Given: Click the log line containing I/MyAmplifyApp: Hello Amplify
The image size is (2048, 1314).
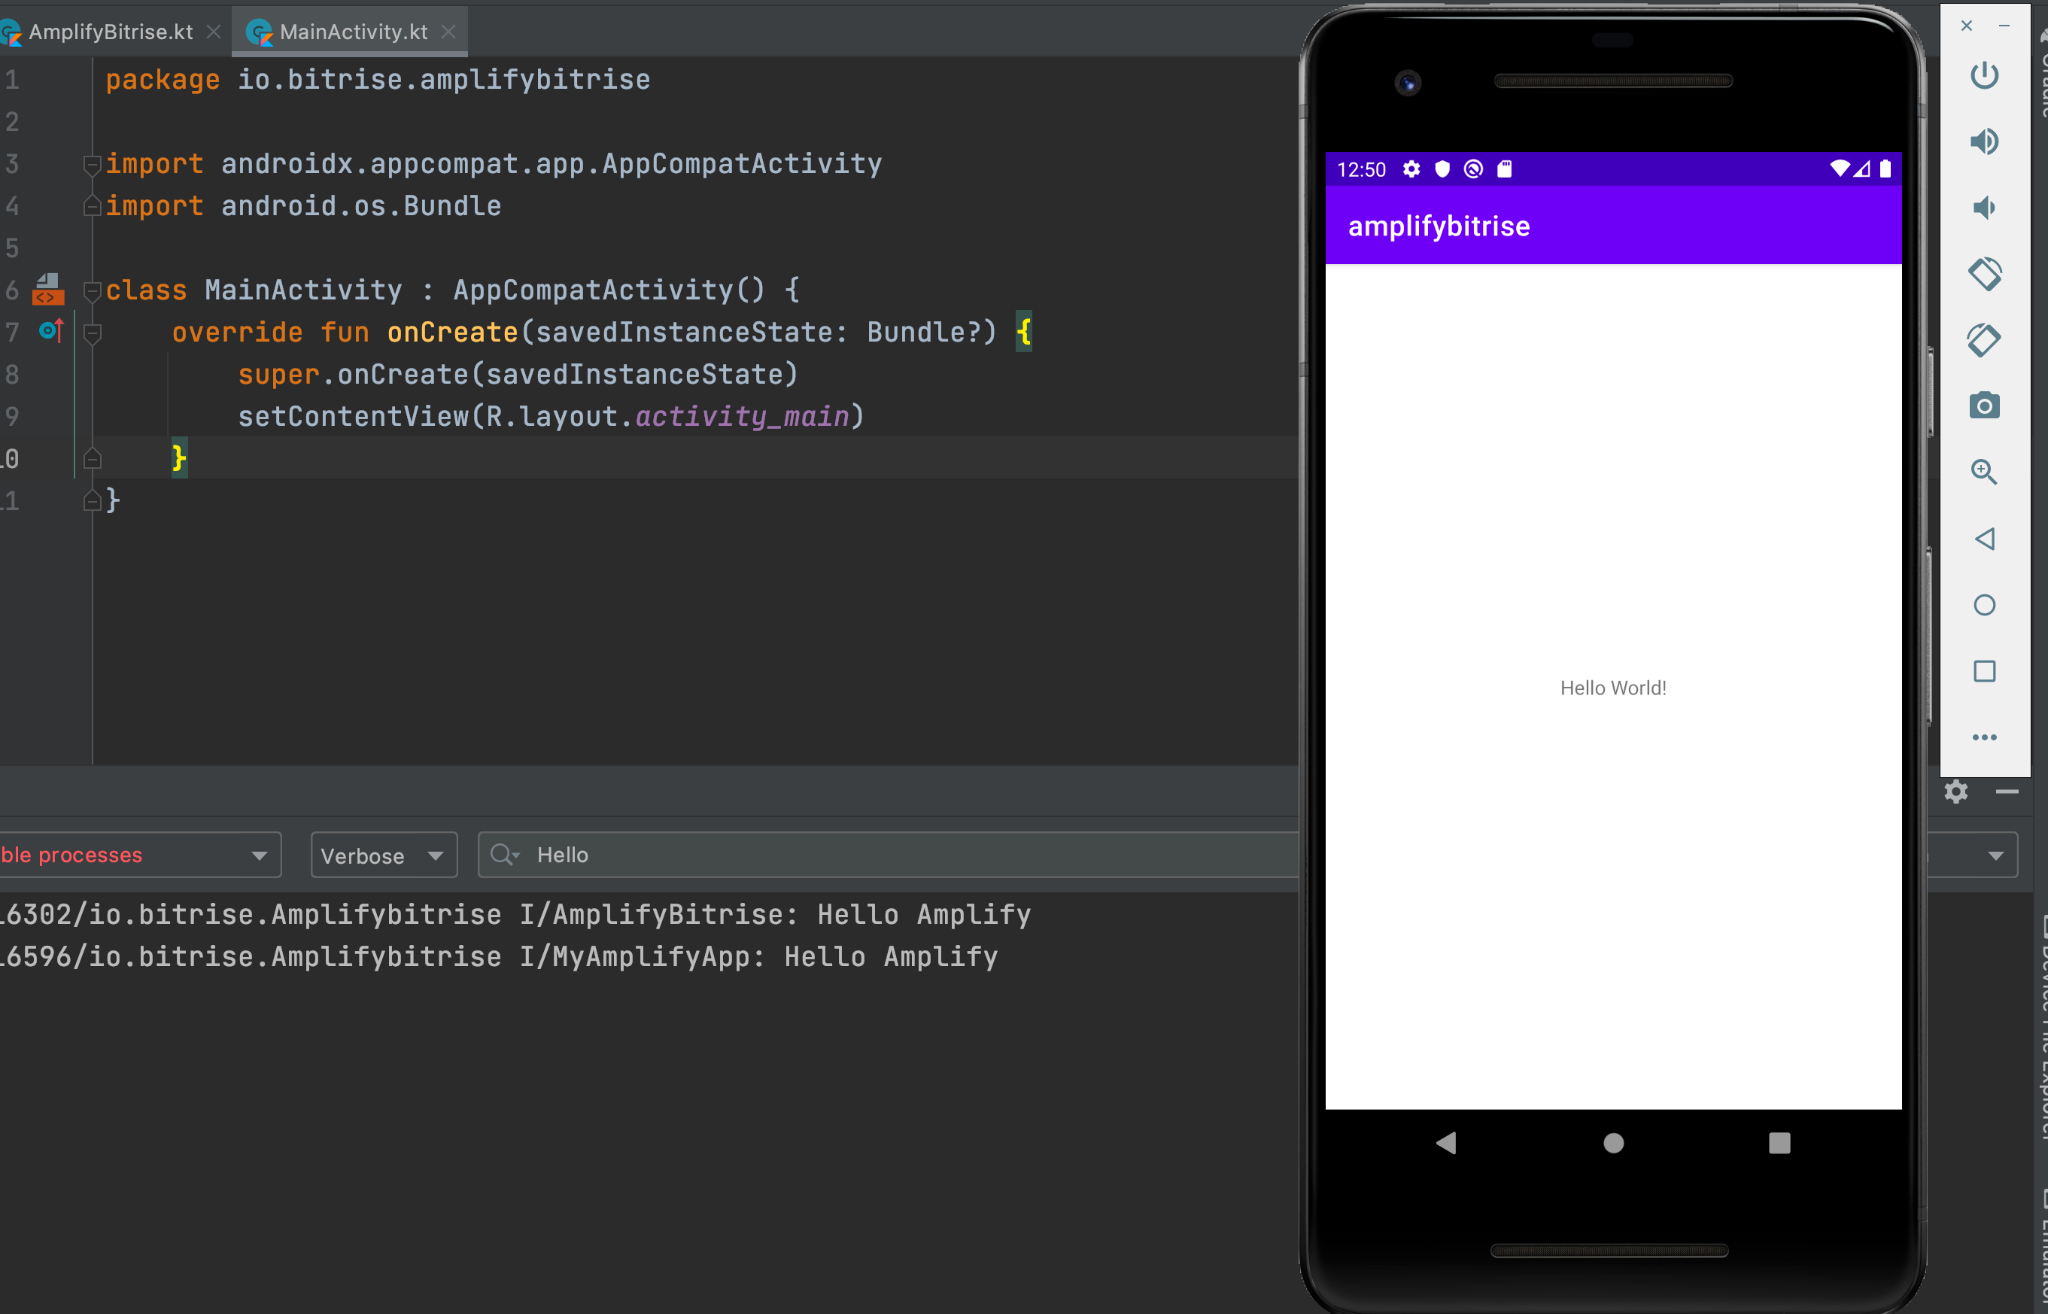Looking at the screenshot, I should pos(499,956).
